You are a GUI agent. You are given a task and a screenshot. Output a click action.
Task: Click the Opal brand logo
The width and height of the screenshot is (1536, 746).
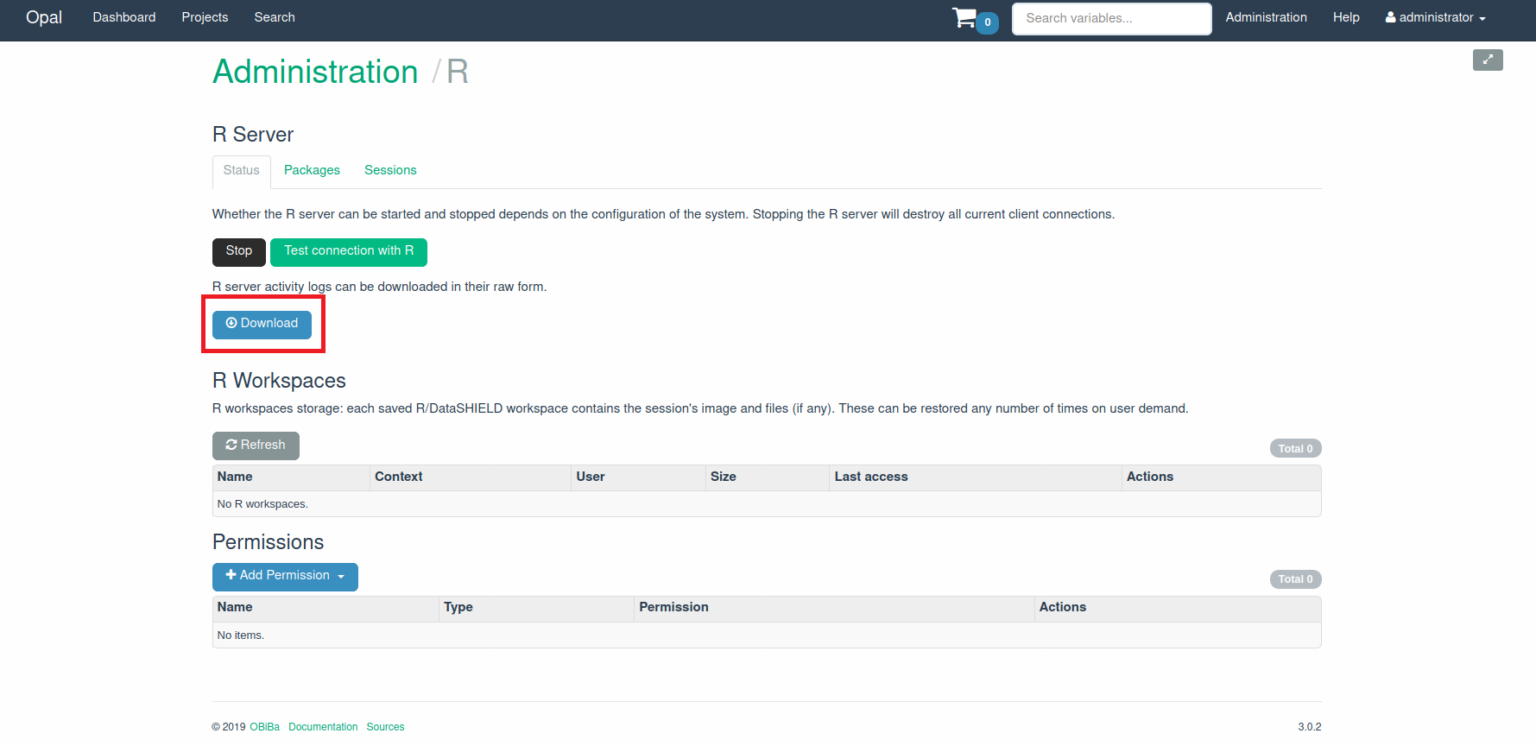pyautogui.click(x=44, y=18)
